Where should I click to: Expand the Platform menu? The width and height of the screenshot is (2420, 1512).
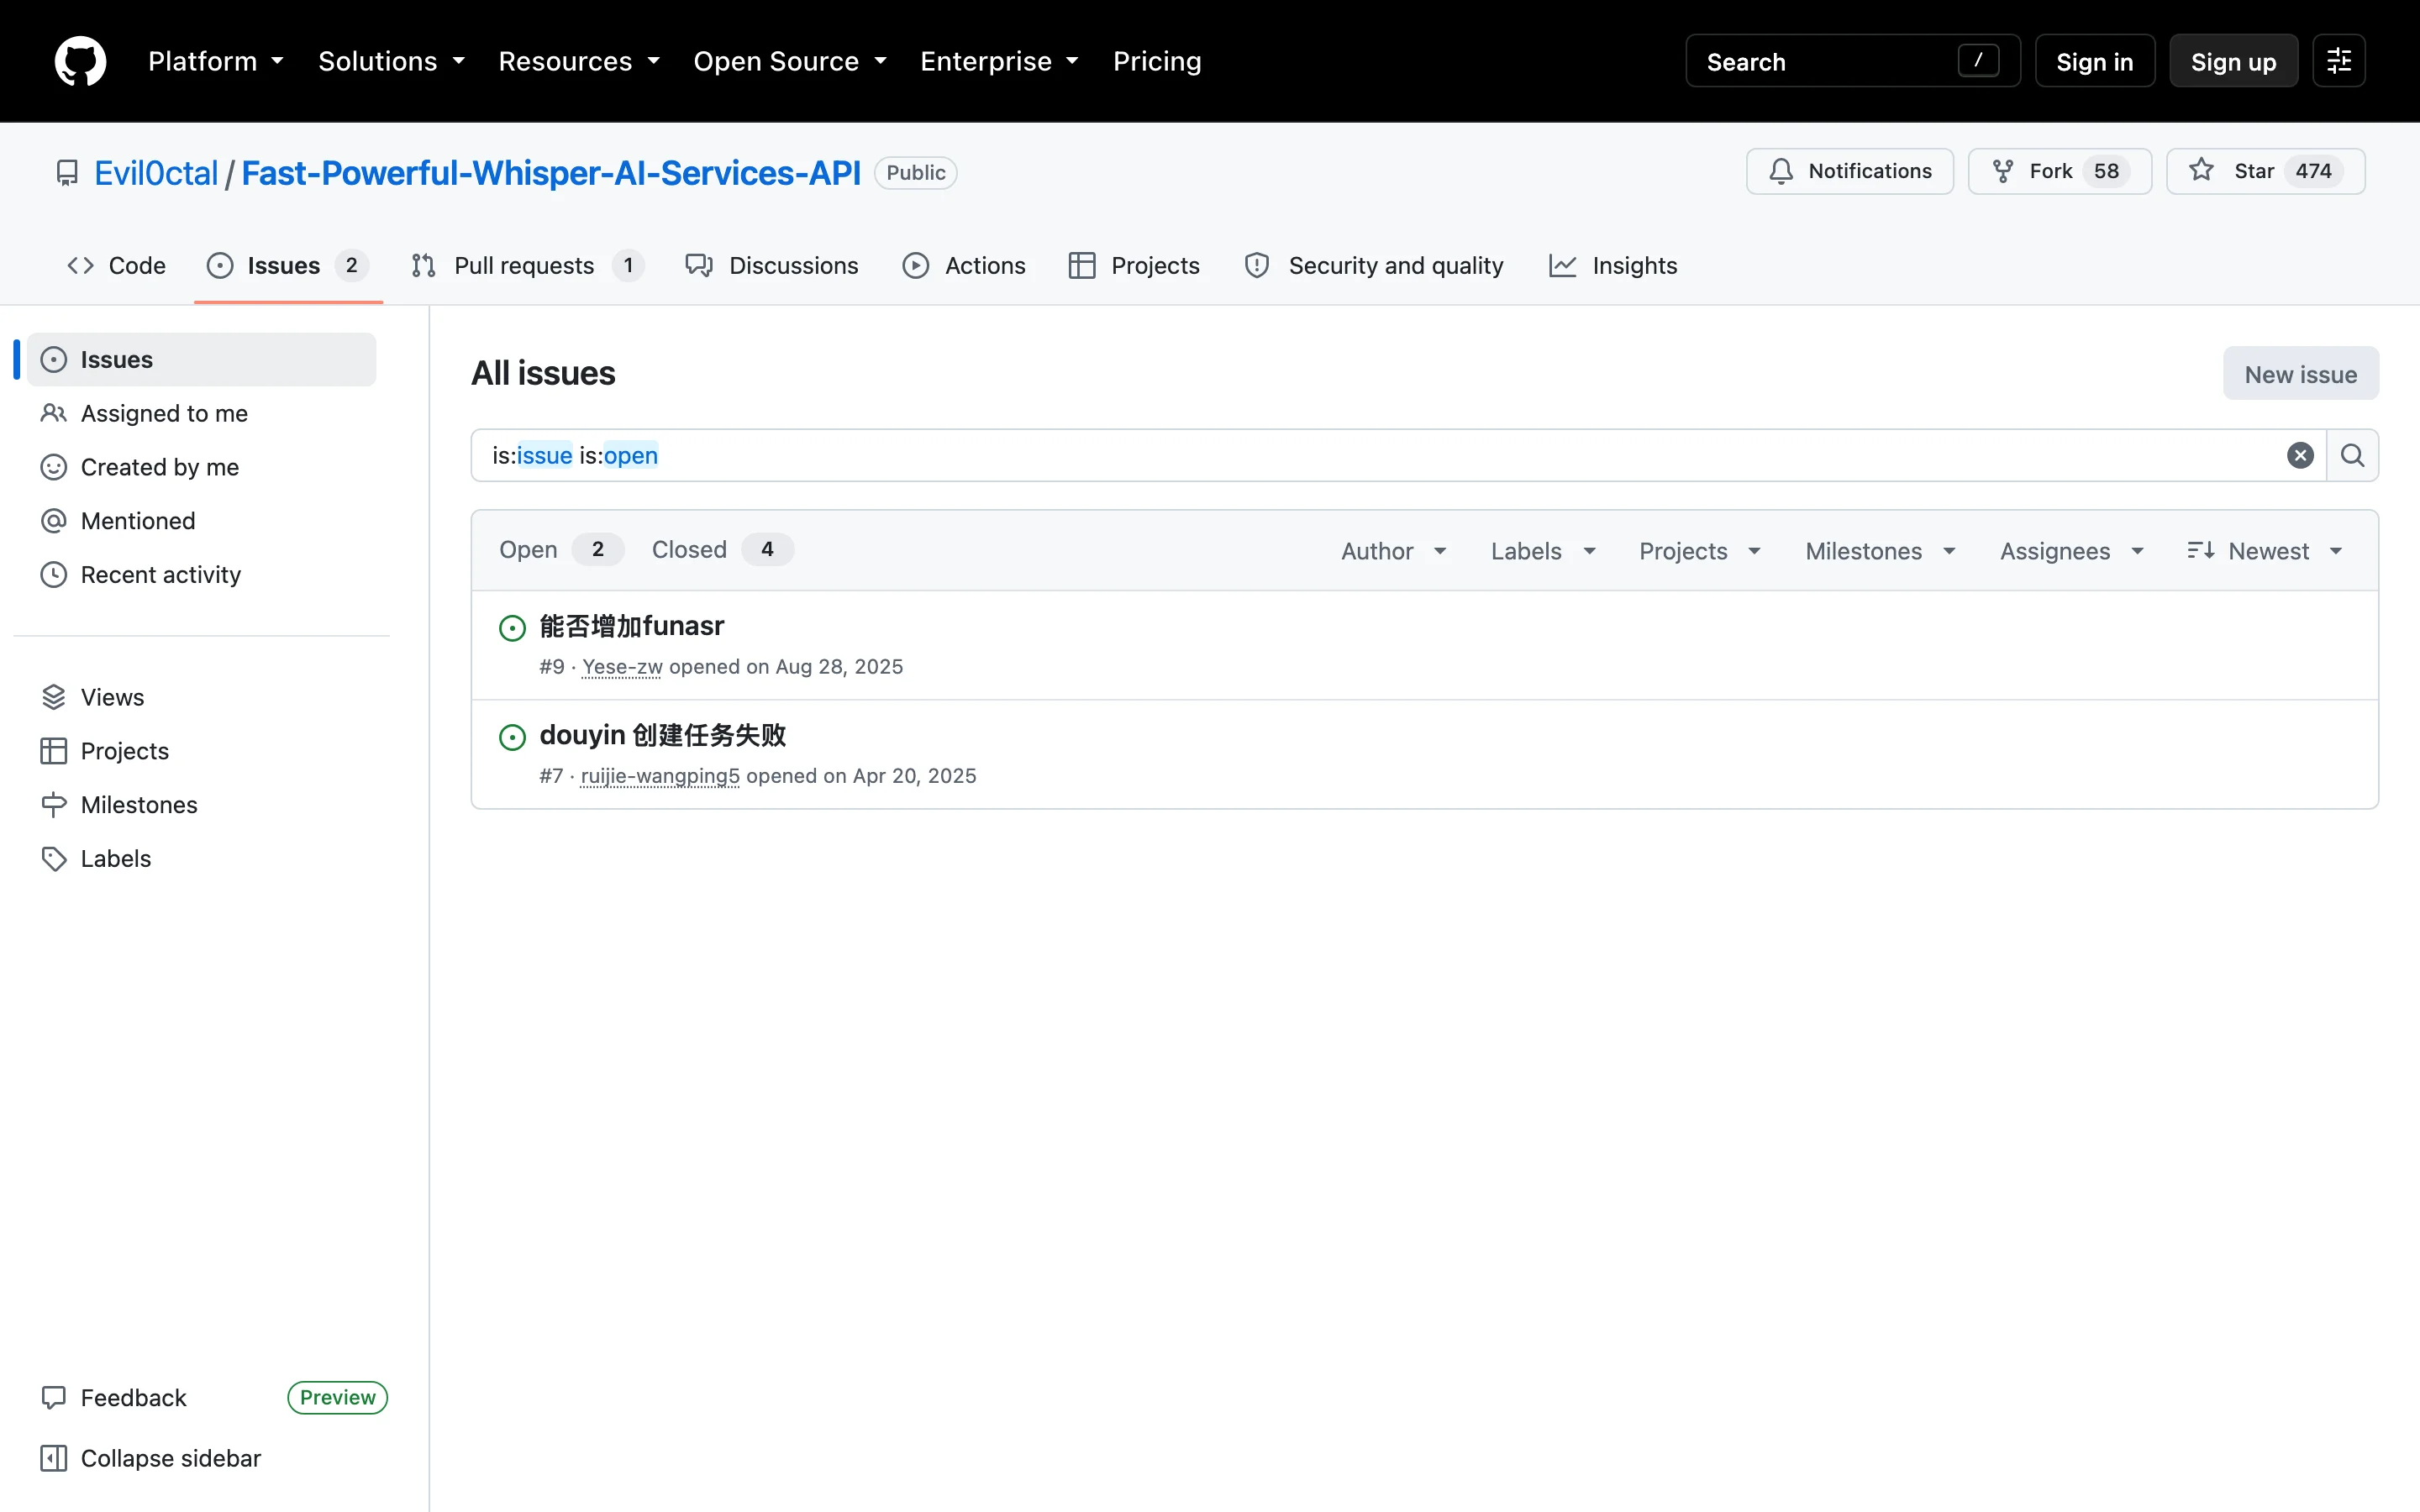coord(216,61)
